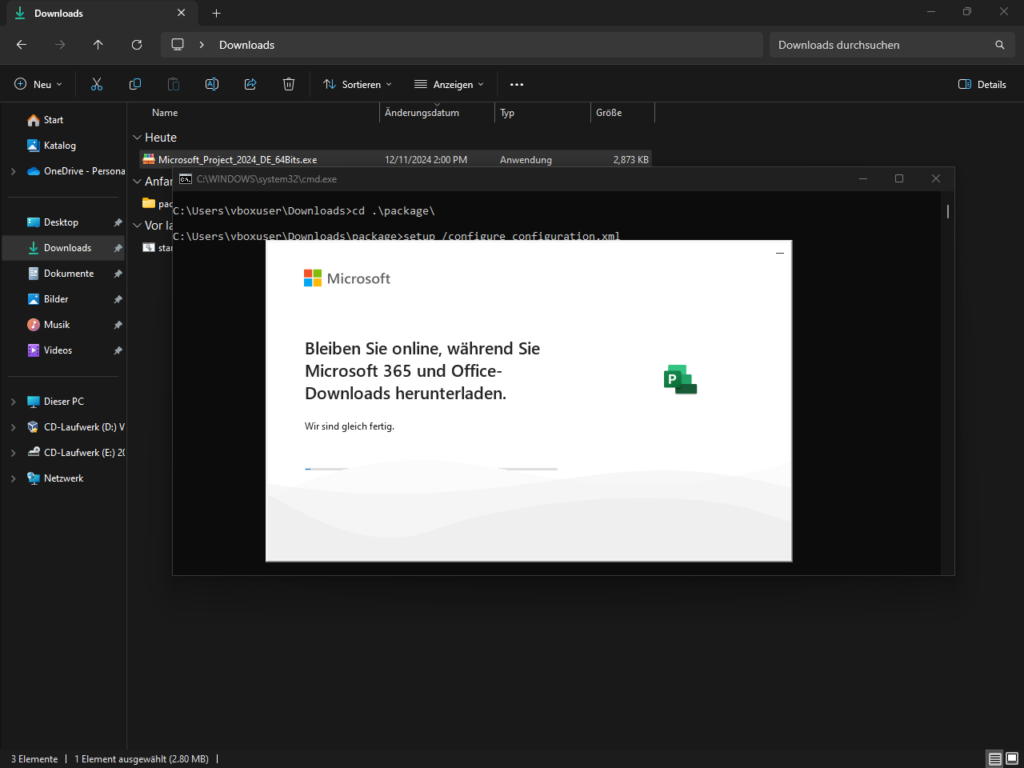
Task: Click the Rename icon in toolbar
Action: [212, 84]
